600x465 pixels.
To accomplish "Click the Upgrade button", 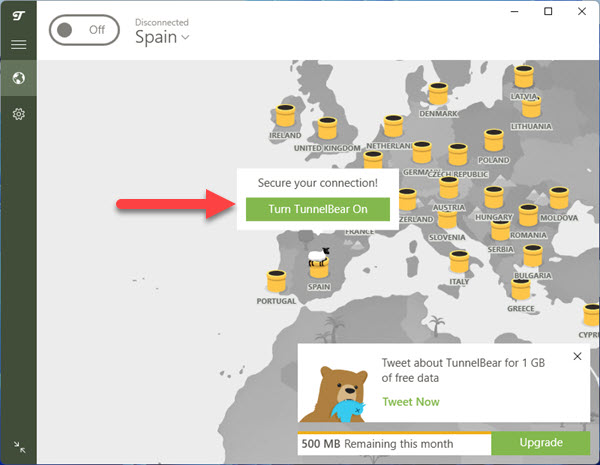I will [x=541, y=443].
